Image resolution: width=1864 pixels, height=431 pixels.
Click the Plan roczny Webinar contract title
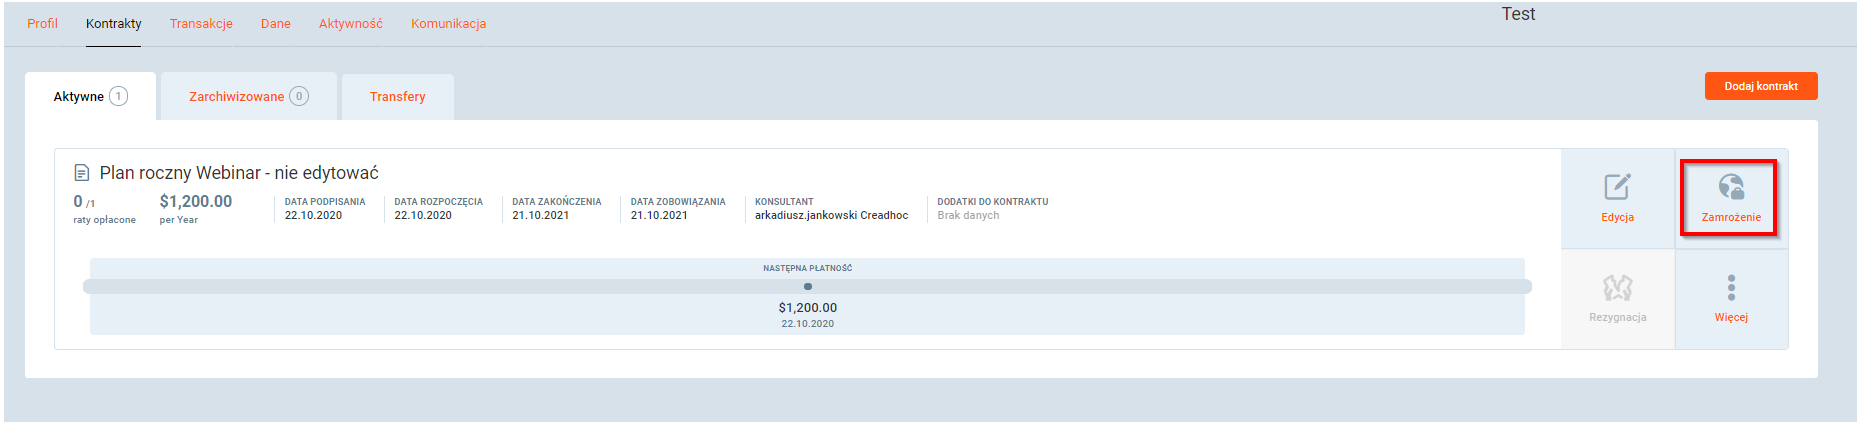pos(239,173)
